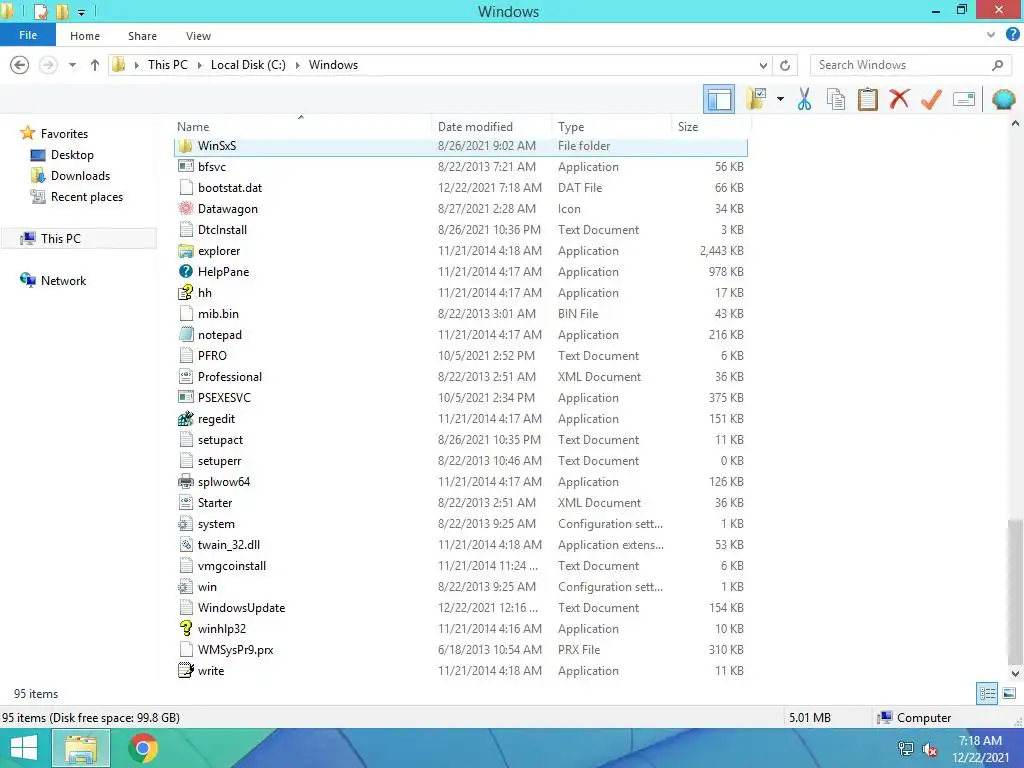This screenshot has width=1024, height=768.
Task: Click the search magnifier icon
Action: pos(997,65)
